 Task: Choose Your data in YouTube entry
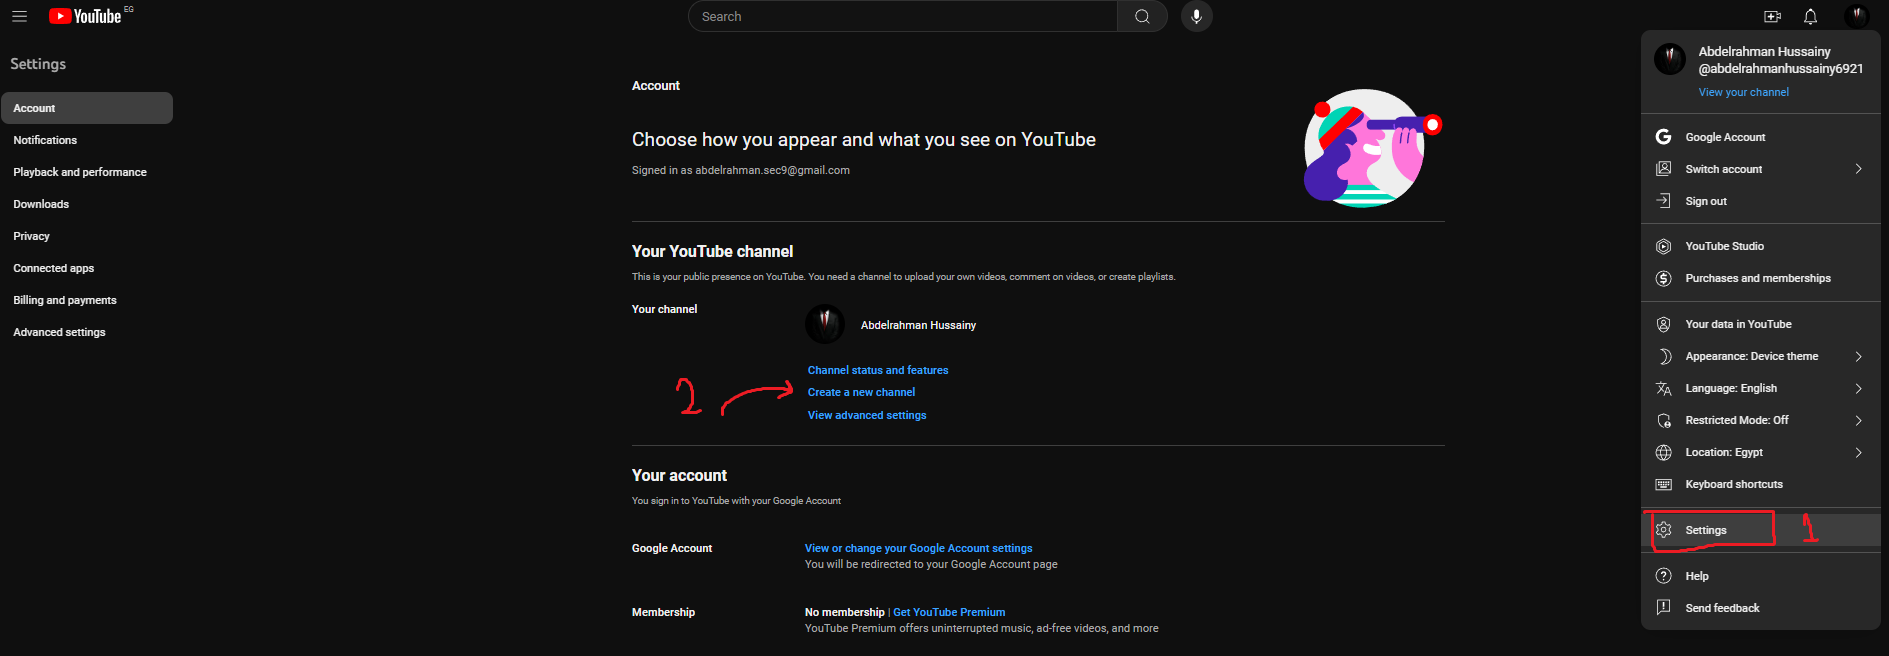[1761, 324]
